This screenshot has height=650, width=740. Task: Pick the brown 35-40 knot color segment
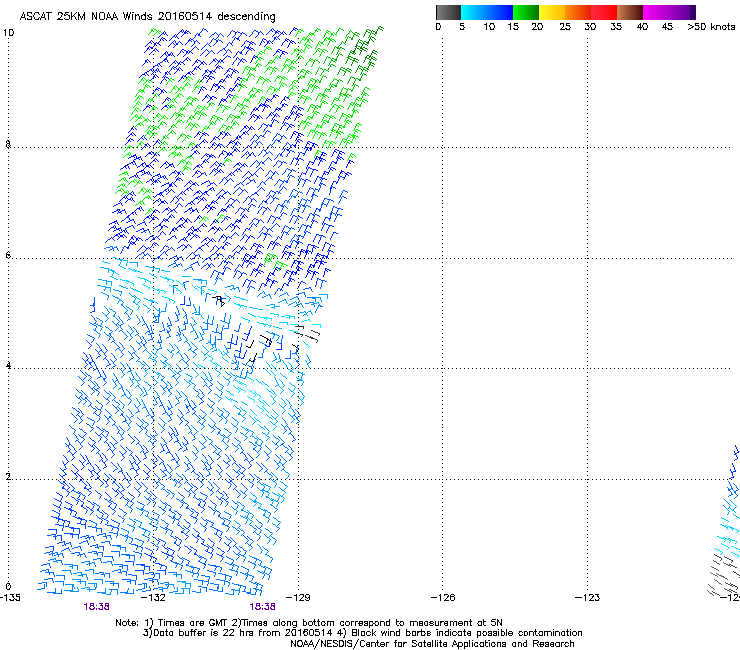[630, 12]
